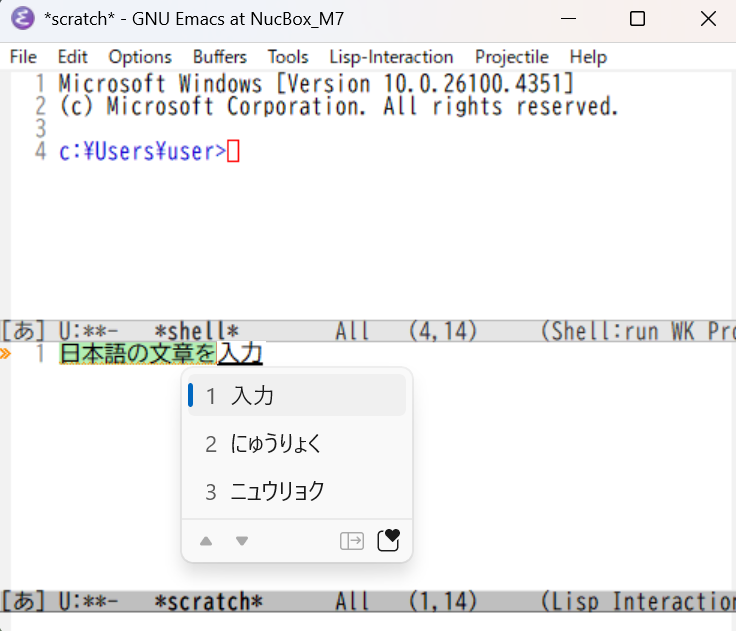Screen dimensions: 736x631
Task: Click the Lisp Interaction mode indicator
Action: [x=639, y=602]
